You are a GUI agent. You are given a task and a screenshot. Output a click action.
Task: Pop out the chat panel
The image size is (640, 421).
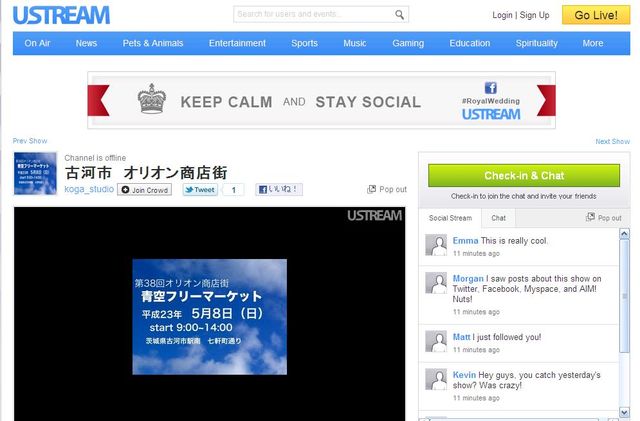point(603,217)
